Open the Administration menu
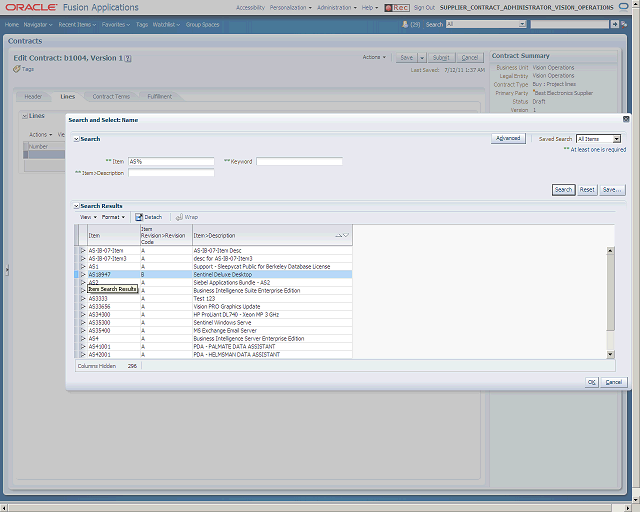The height and width of the screenshot is (512, 640). tap(337, 8)
